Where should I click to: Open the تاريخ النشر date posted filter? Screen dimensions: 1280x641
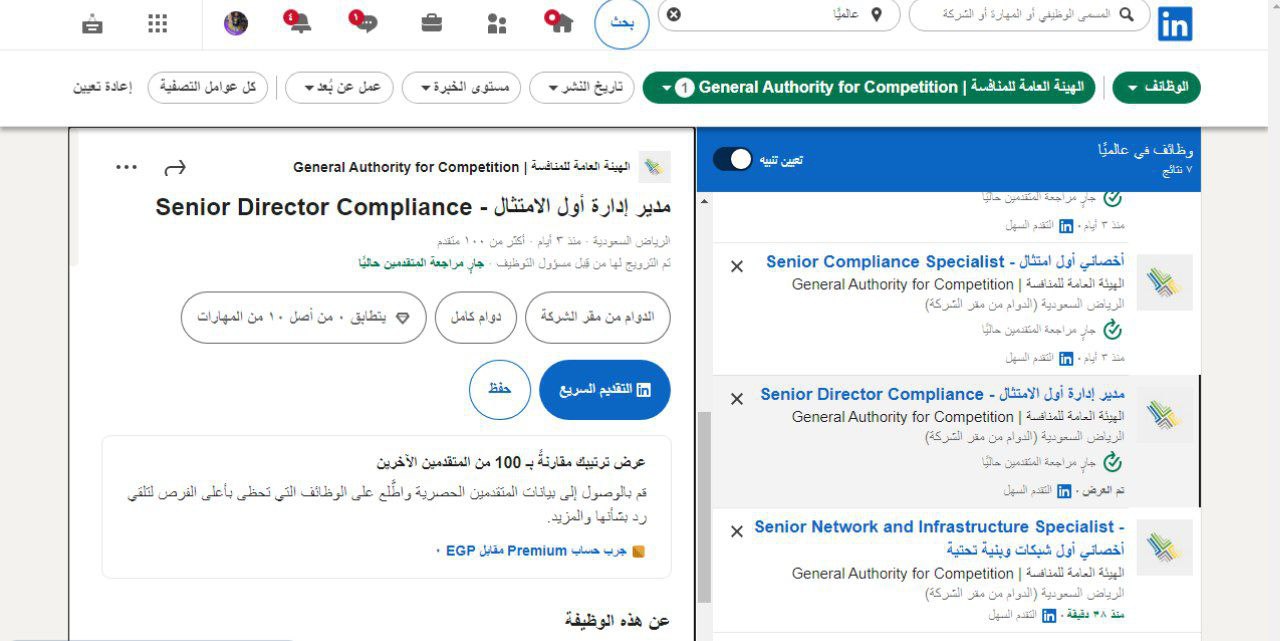(x=582, y=88)
